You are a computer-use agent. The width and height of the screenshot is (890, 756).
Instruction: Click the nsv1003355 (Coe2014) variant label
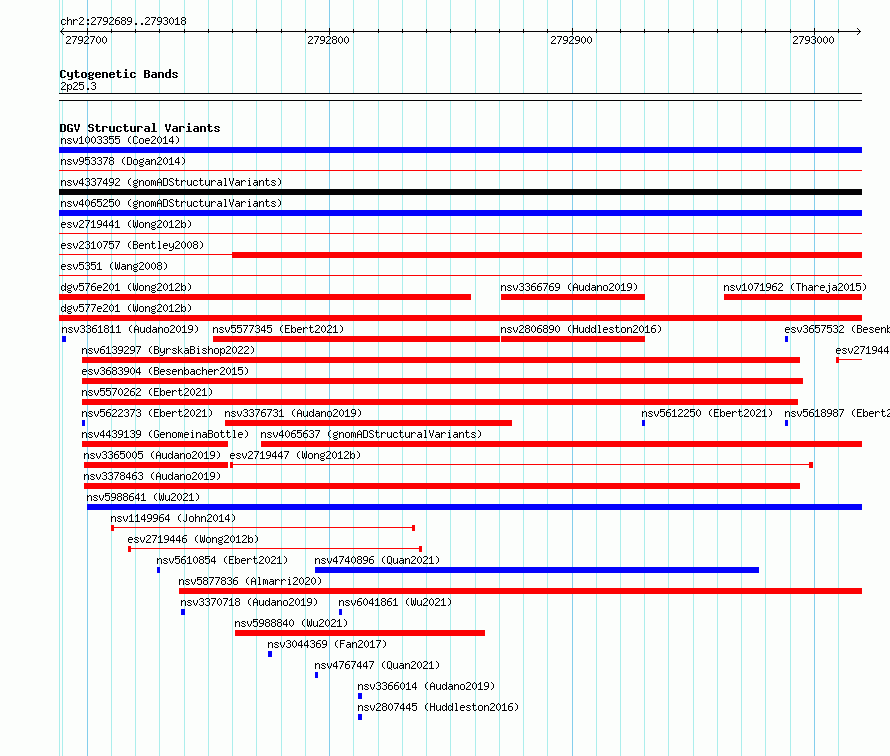pos(120,140)
